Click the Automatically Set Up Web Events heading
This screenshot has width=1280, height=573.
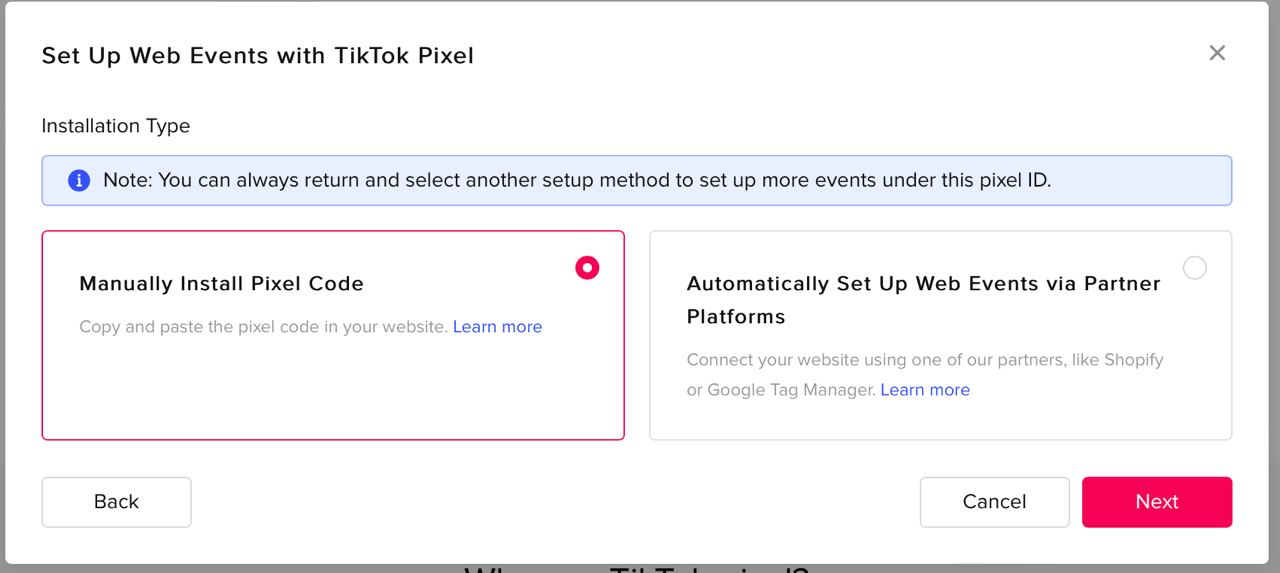tap(923, 284)
